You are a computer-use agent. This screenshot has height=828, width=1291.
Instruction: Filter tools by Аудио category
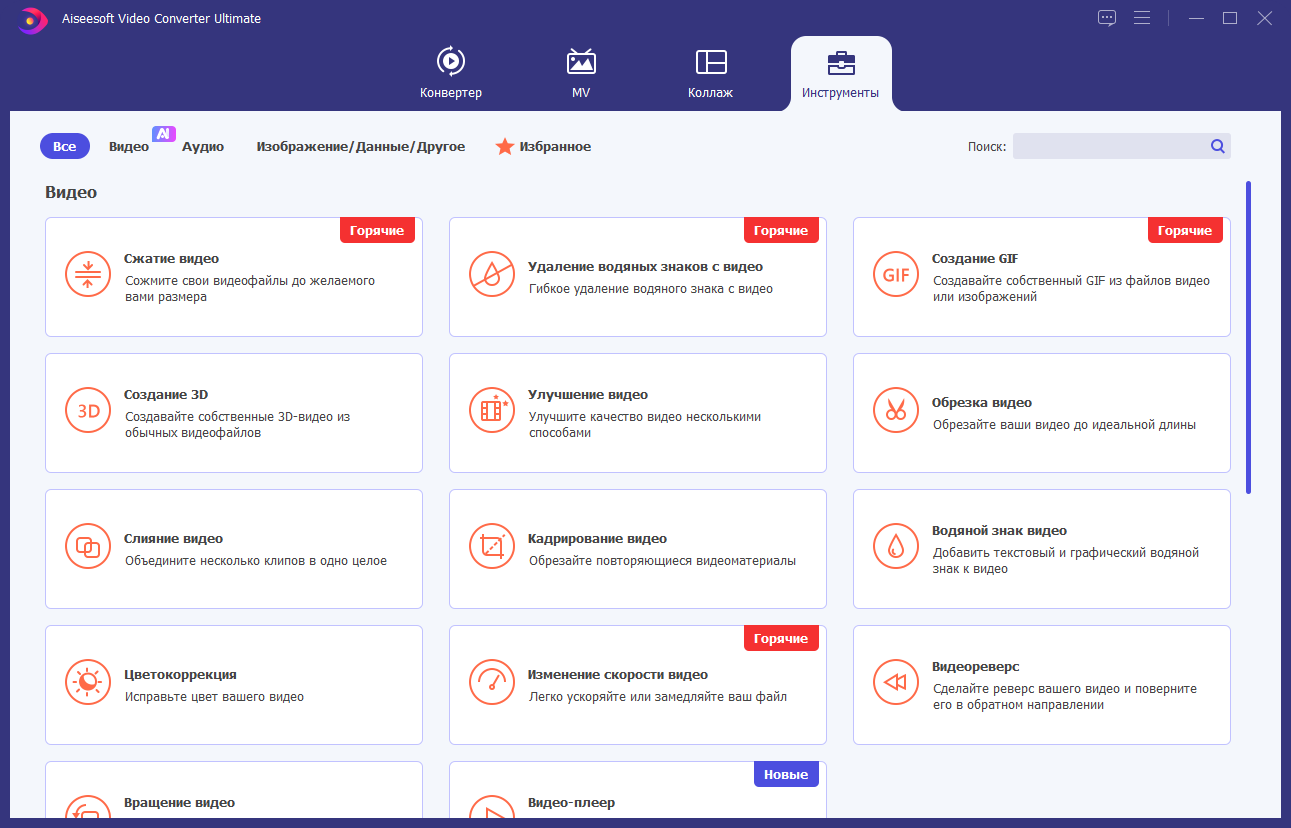[203, 147]
